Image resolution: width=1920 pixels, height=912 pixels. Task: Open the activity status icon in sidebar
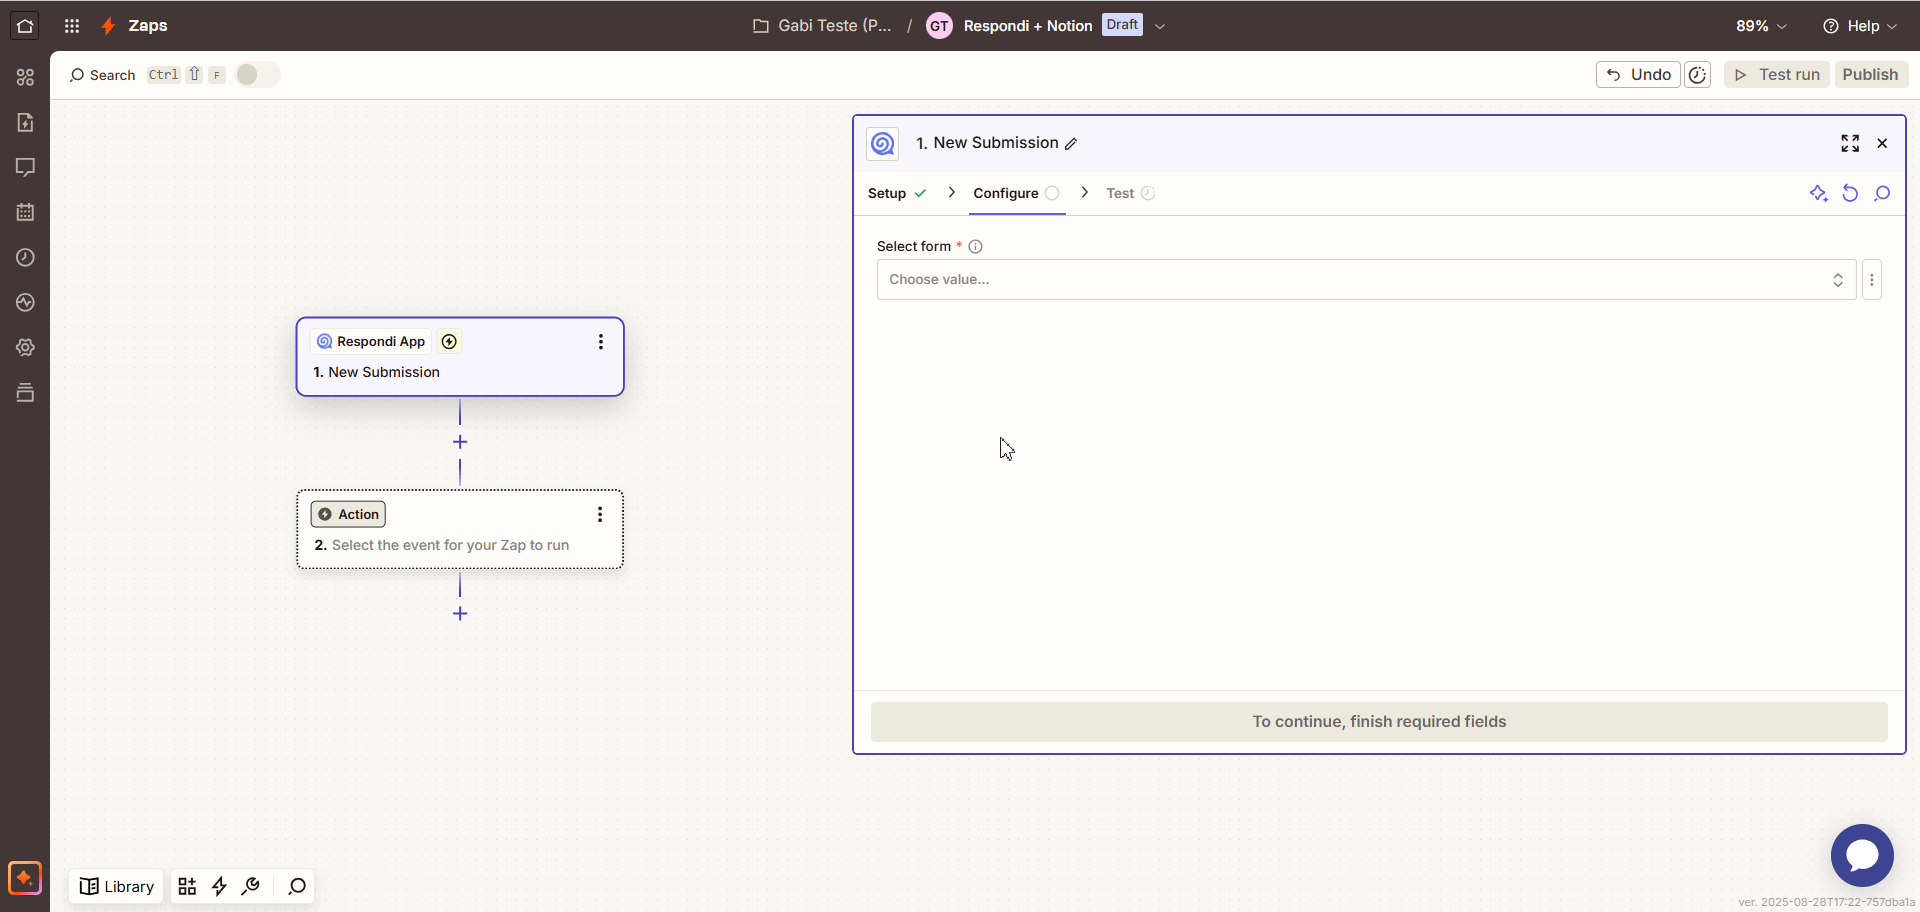[x=25, y=302]
